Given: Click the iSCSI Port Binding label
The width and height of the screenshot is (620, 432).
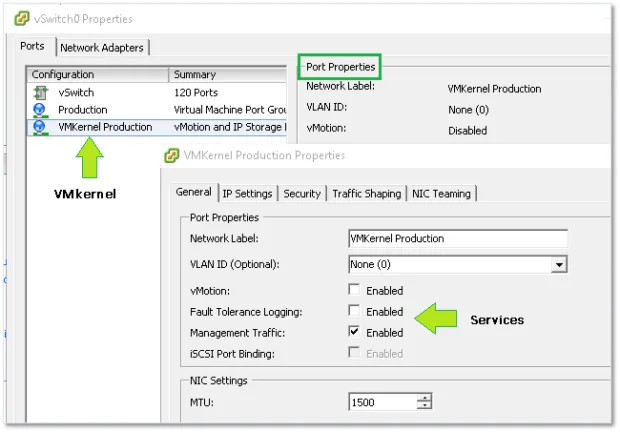Looking at the screenshot, I should (232, 354).
